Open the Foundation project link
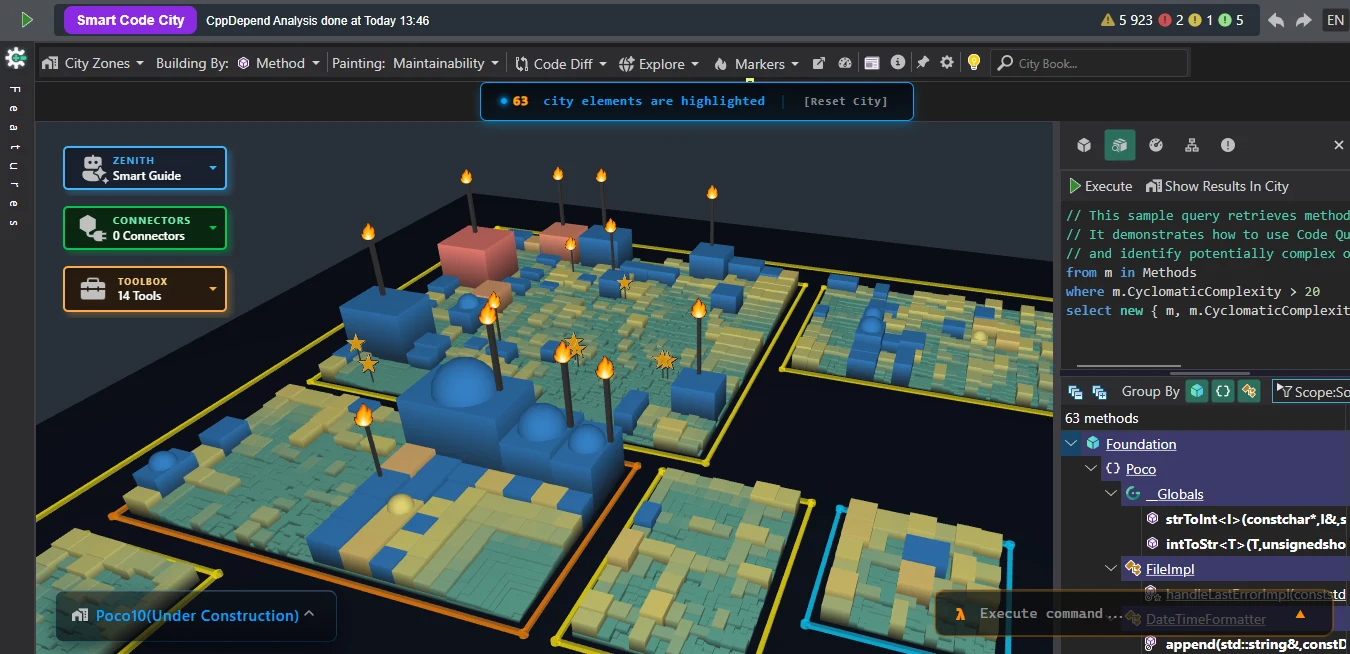The height and width of the screenshot is (654, 1350). (x=1141, y=444)
